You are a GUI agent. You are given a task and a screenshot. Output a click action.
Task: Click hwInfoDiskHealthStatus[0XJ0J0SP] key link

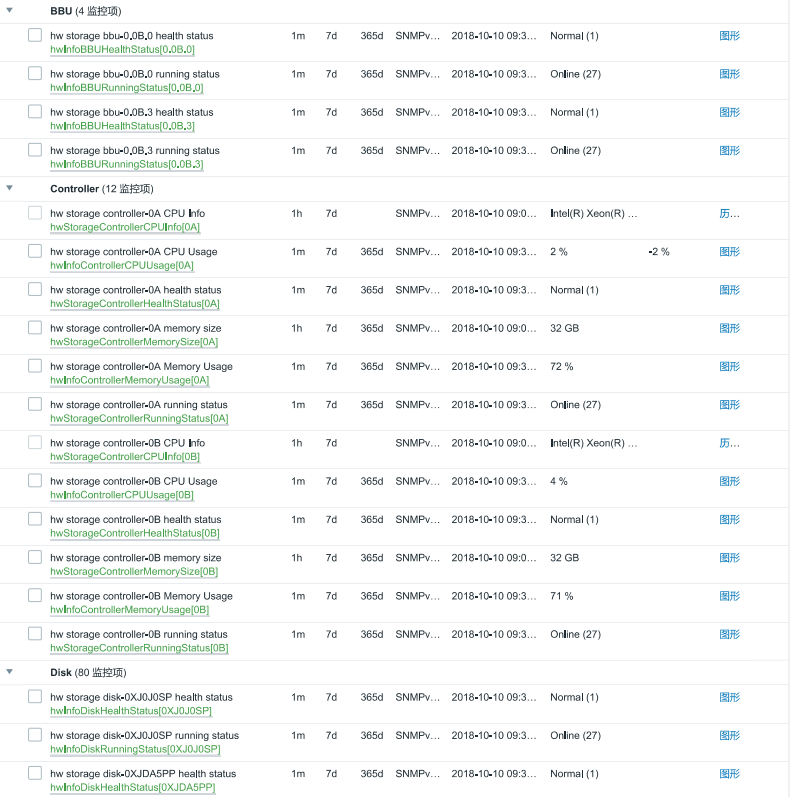click(x=131, y=711)
